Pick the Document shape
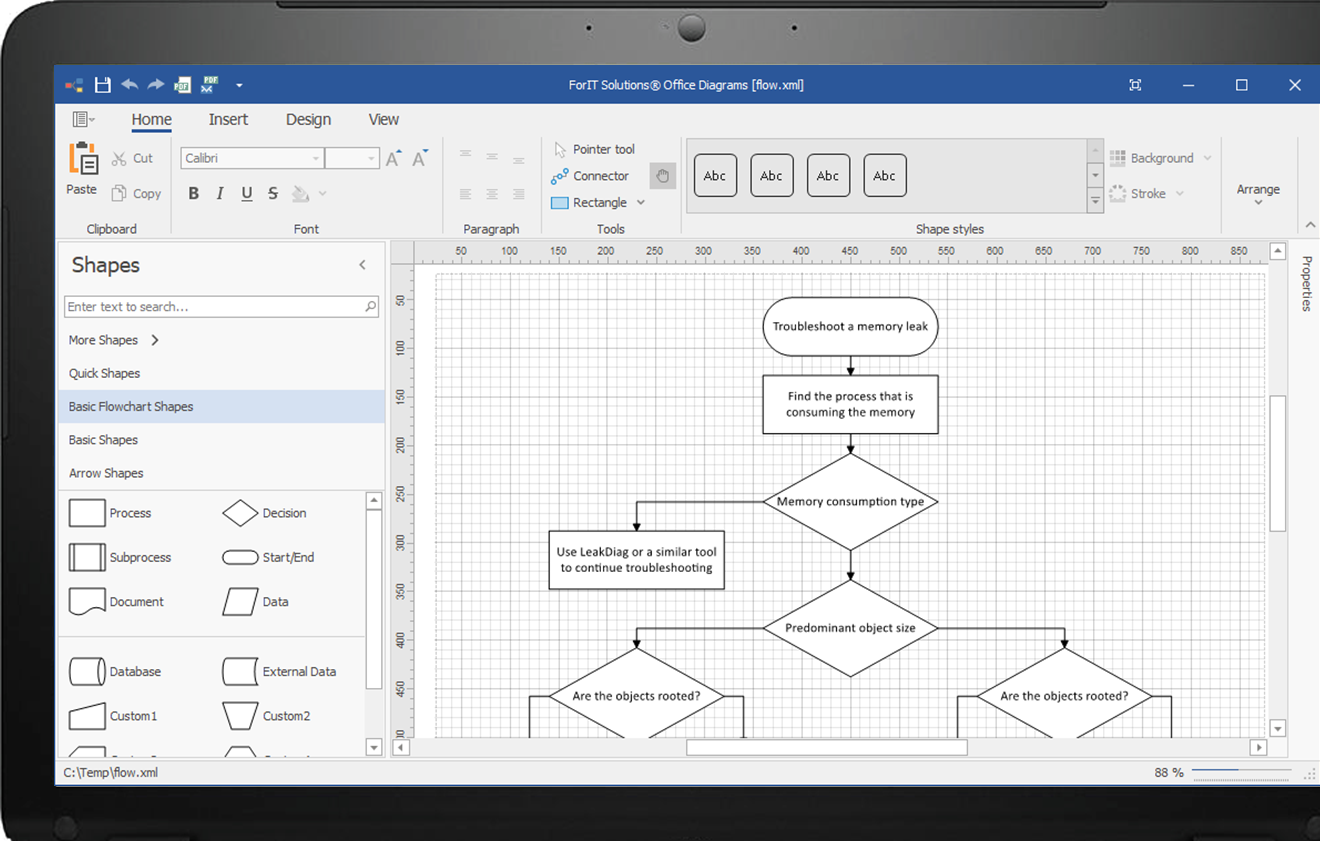Screen dimensions: 1320x841 116,601
